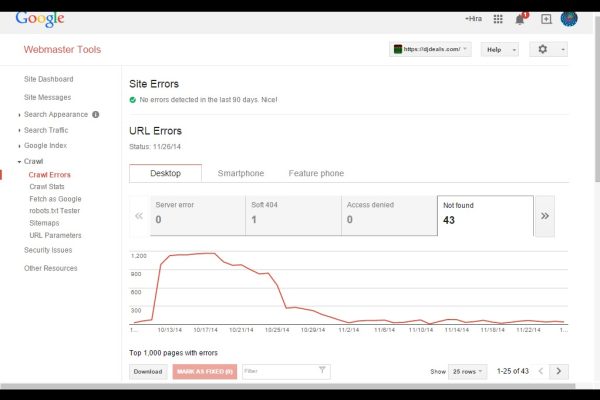Screen dimensions: 600x400
Task: Go to next page of results
Action: tap(559, 371)
